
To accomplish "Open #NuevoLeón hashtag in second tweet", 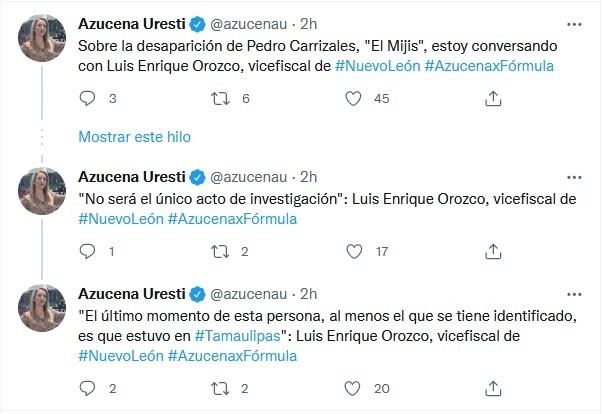I will [120, 219].
